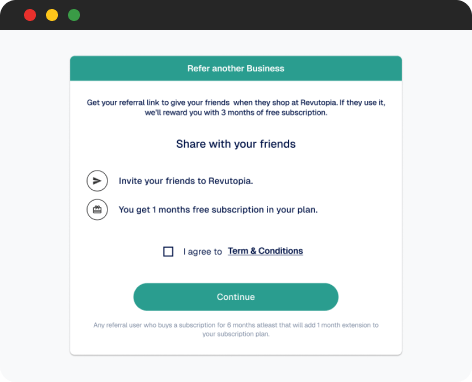Tick the 'I agree to' checkbox

click(x=168, y=251)
